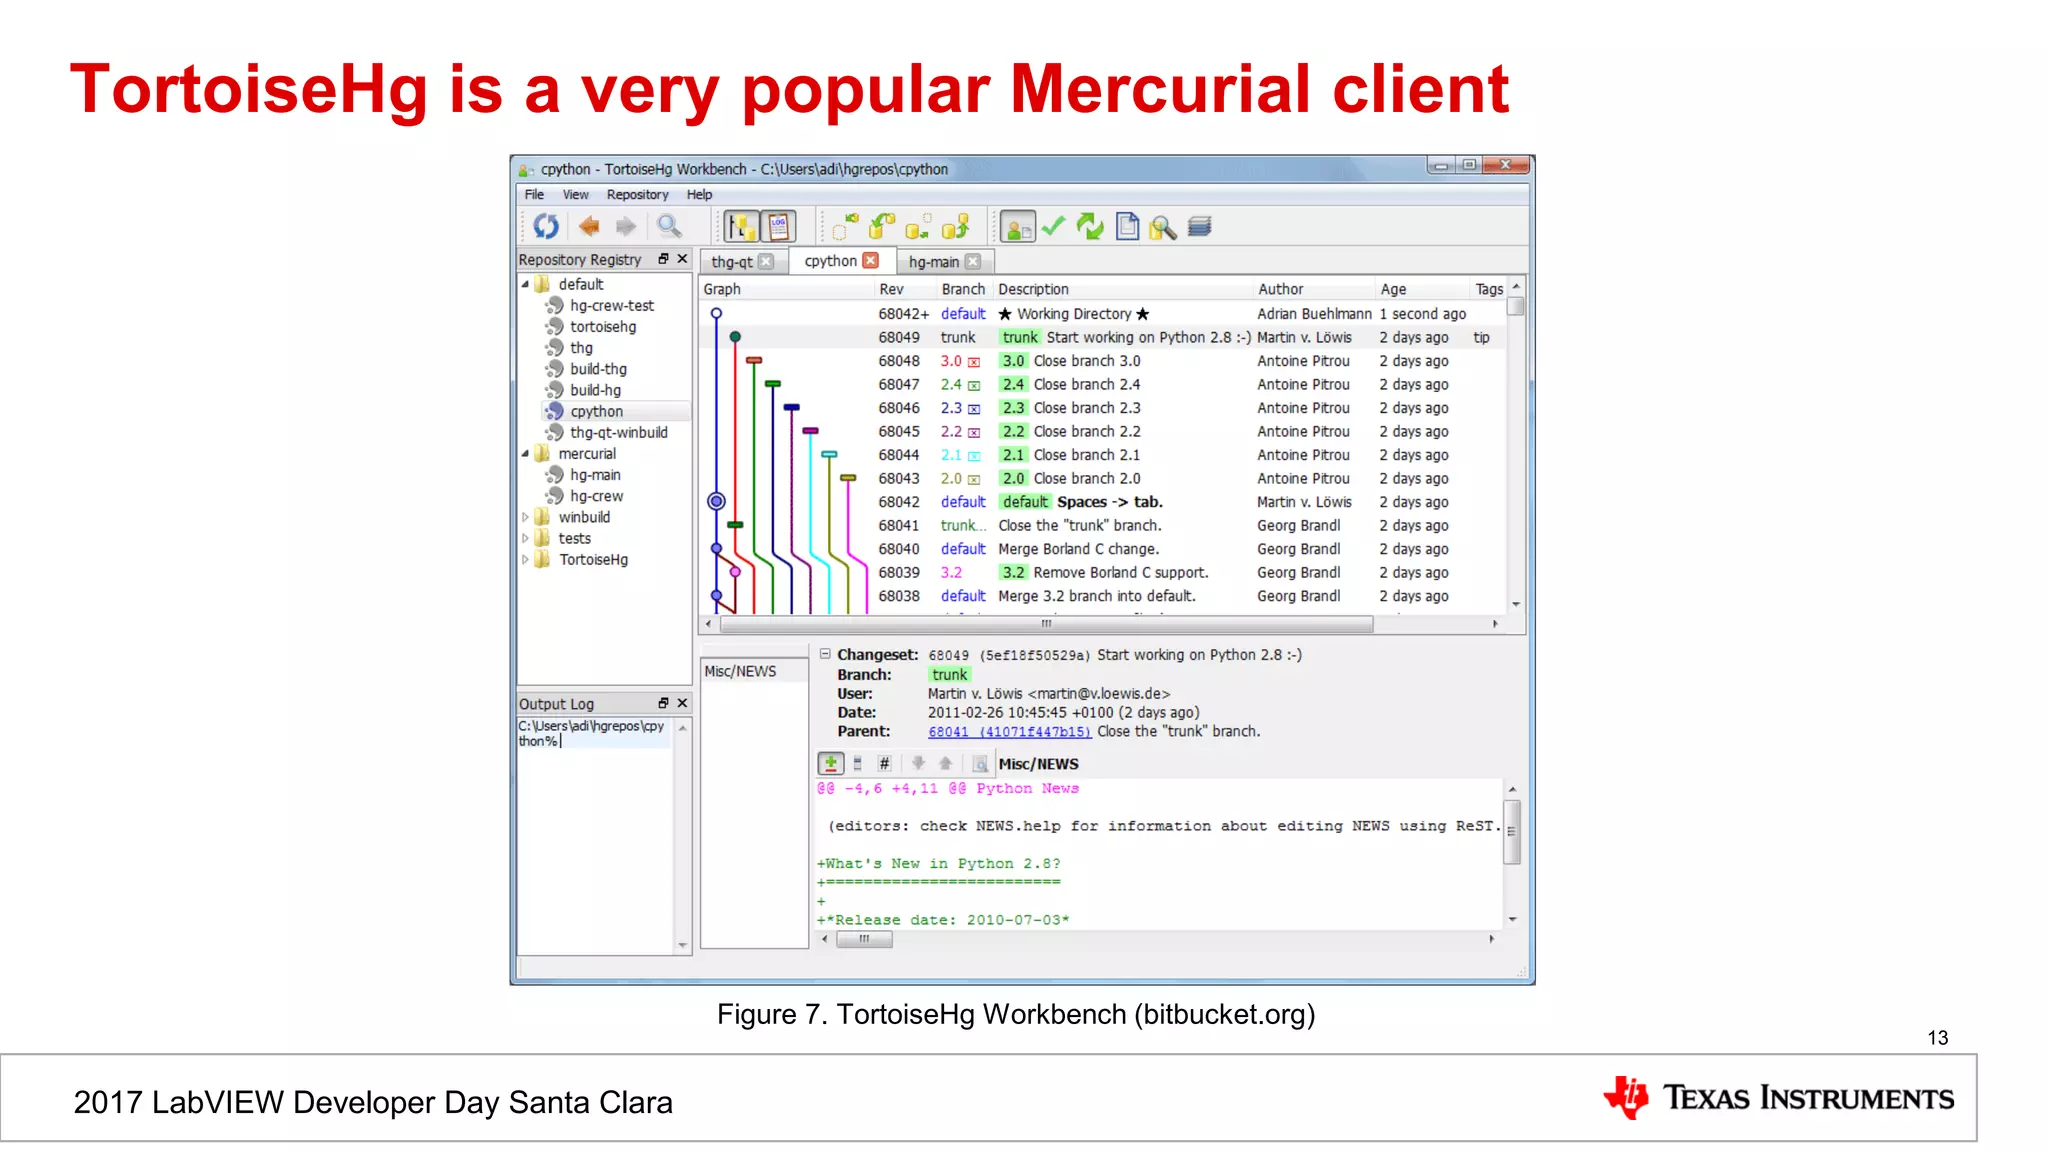Click the Incoming changesets toolbar icon
The width and height of the screenshot is (2048, 1152).
[845, 227]
